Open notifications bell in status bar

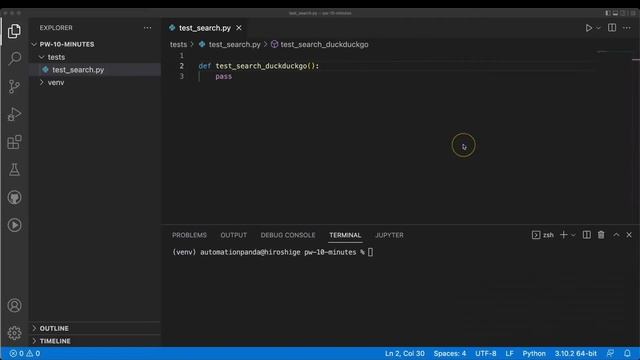point(627,353)
